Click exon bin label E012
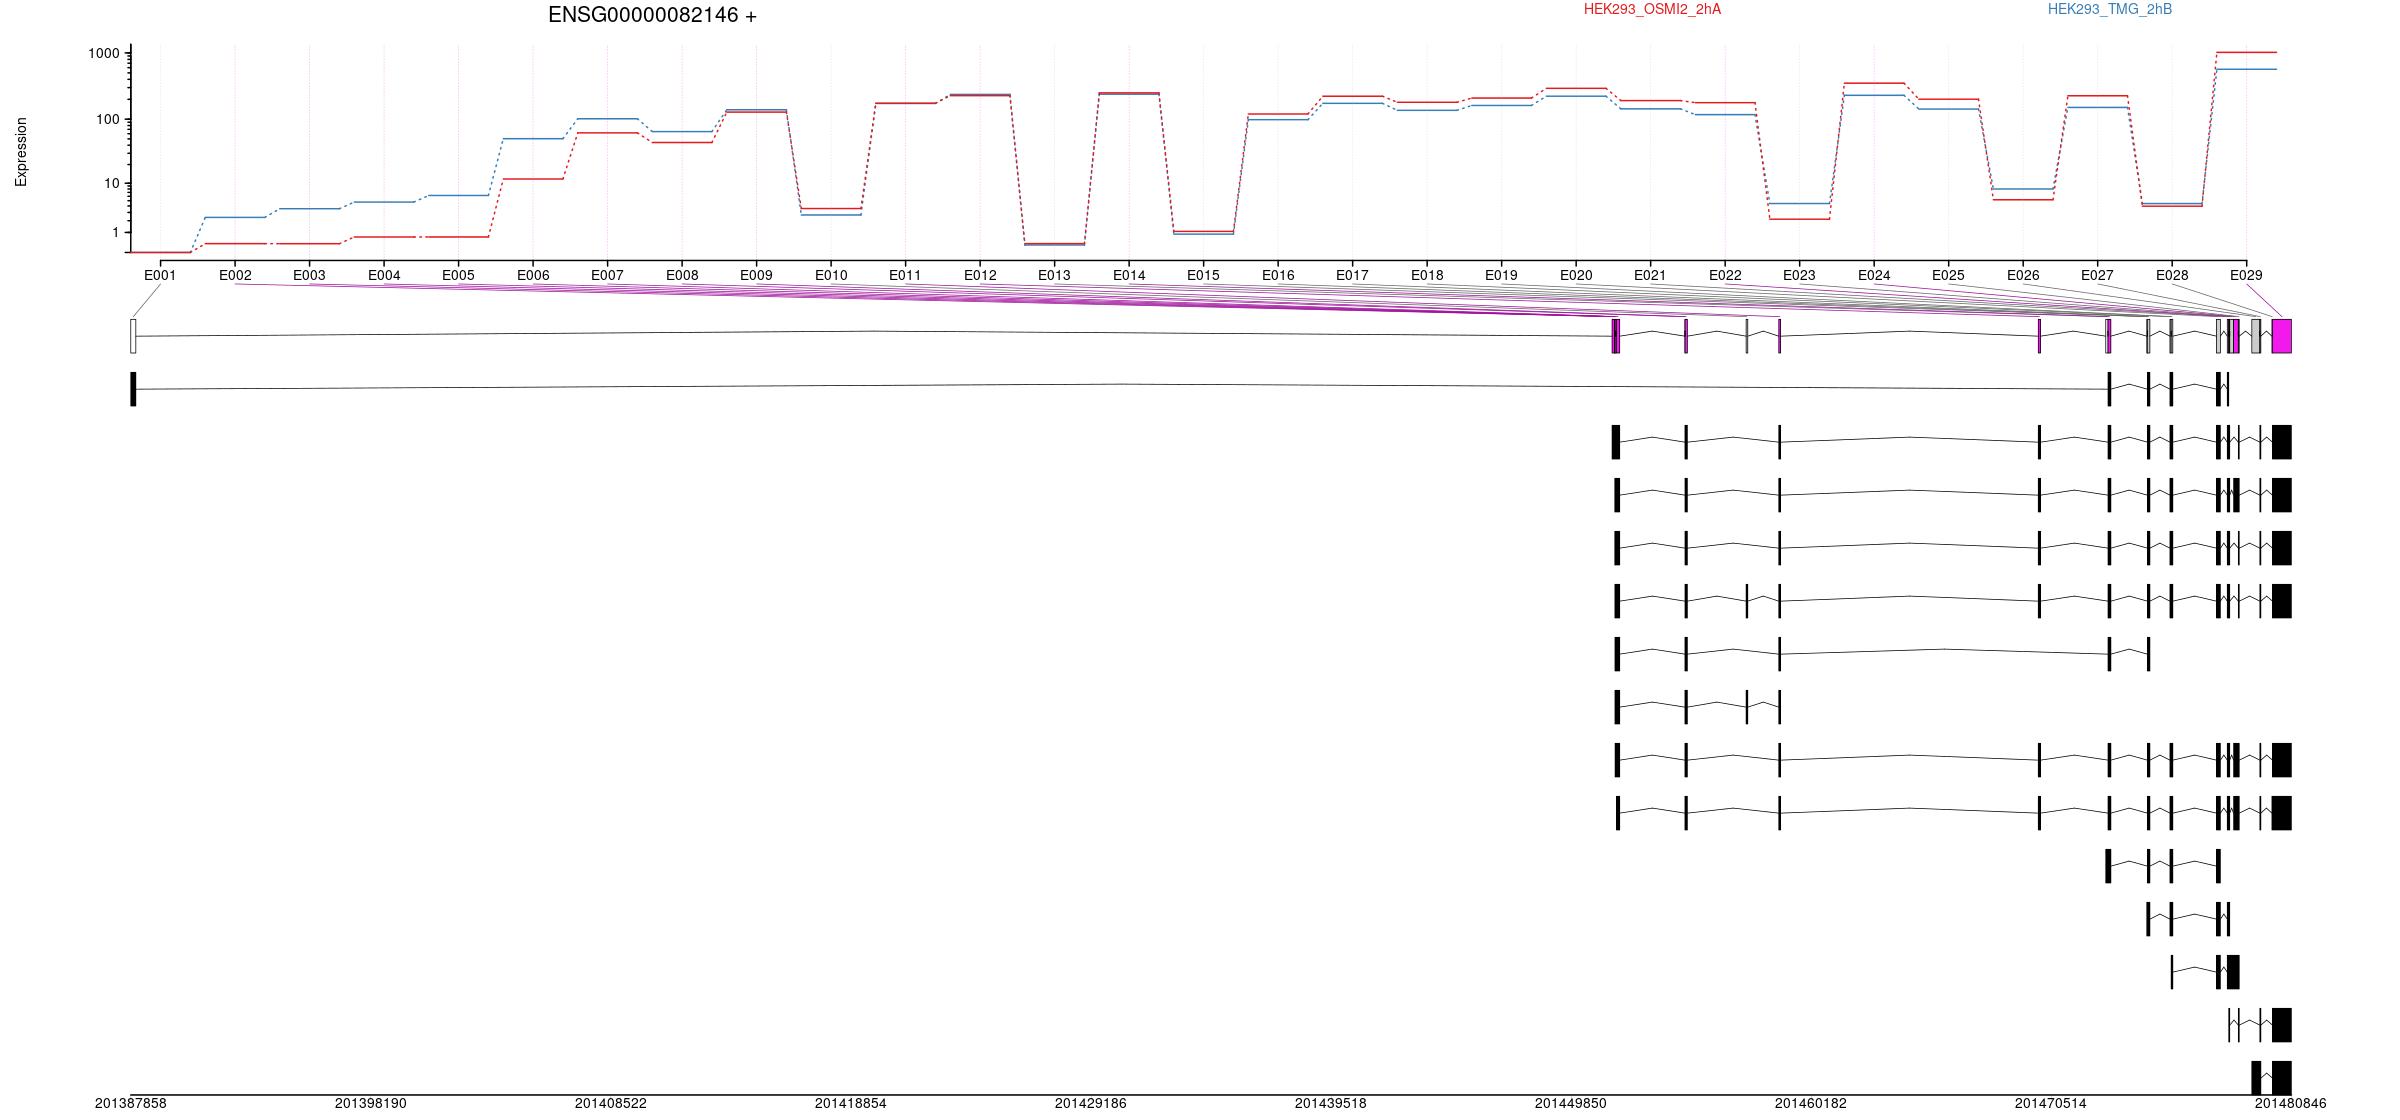 [x=980, y=275]
